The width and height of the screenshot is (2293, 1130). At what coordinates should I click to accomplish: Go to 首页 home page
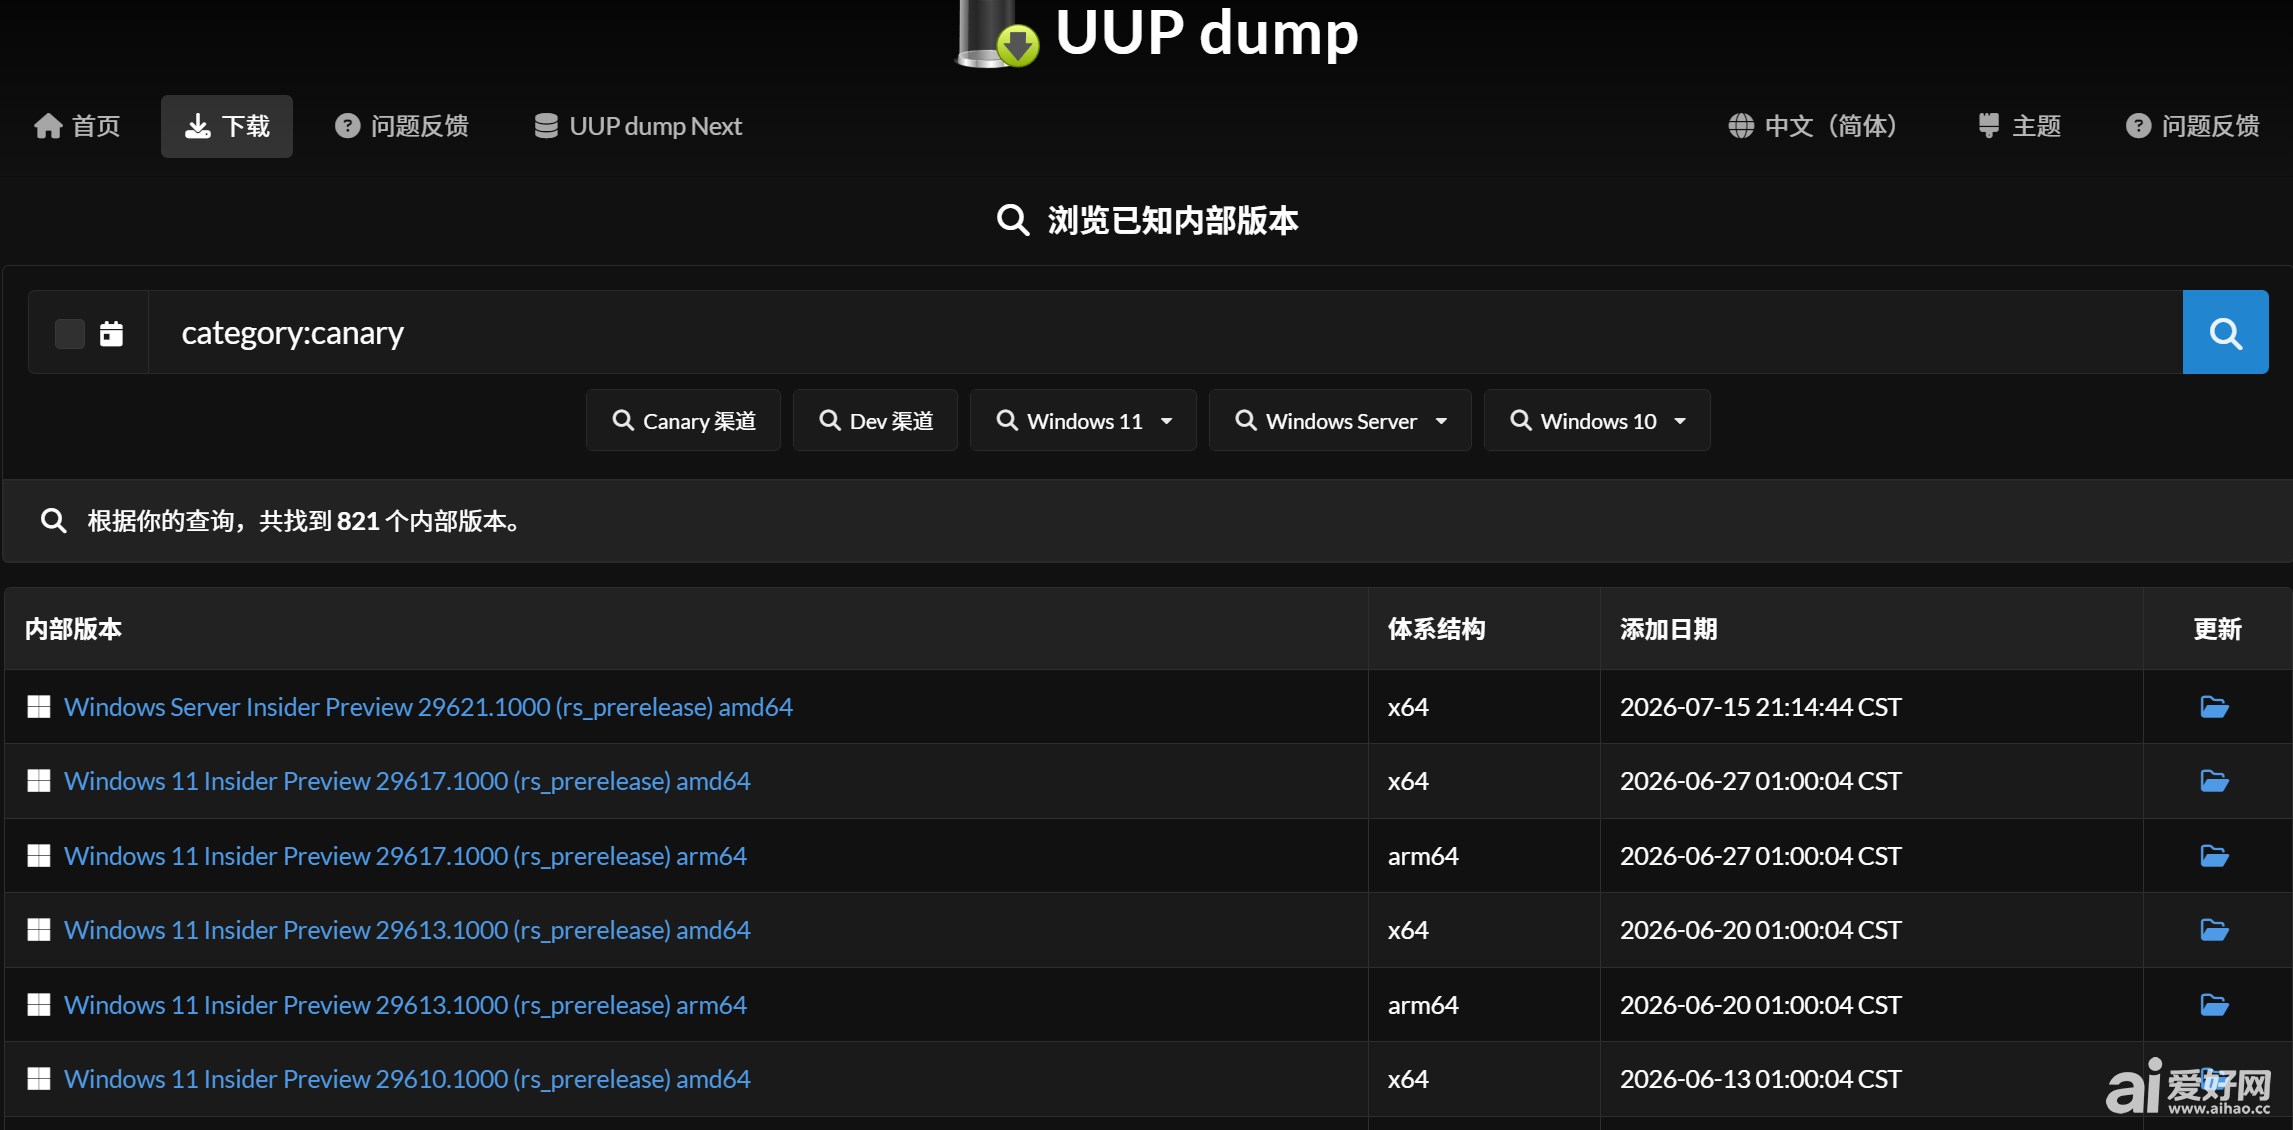(x=77, y=126)
